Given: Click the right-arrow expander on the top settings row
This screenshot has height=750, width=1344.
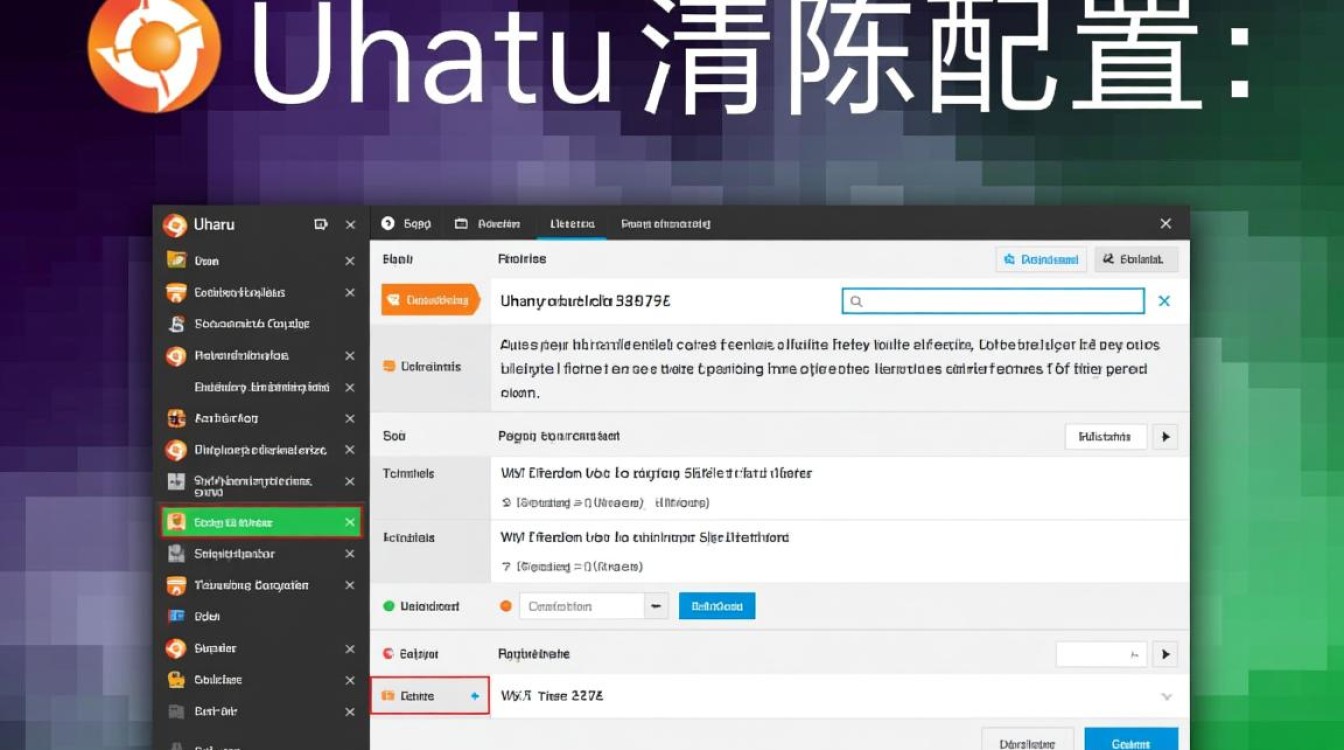Looking at the screenshot, I should coord(1166,436).
